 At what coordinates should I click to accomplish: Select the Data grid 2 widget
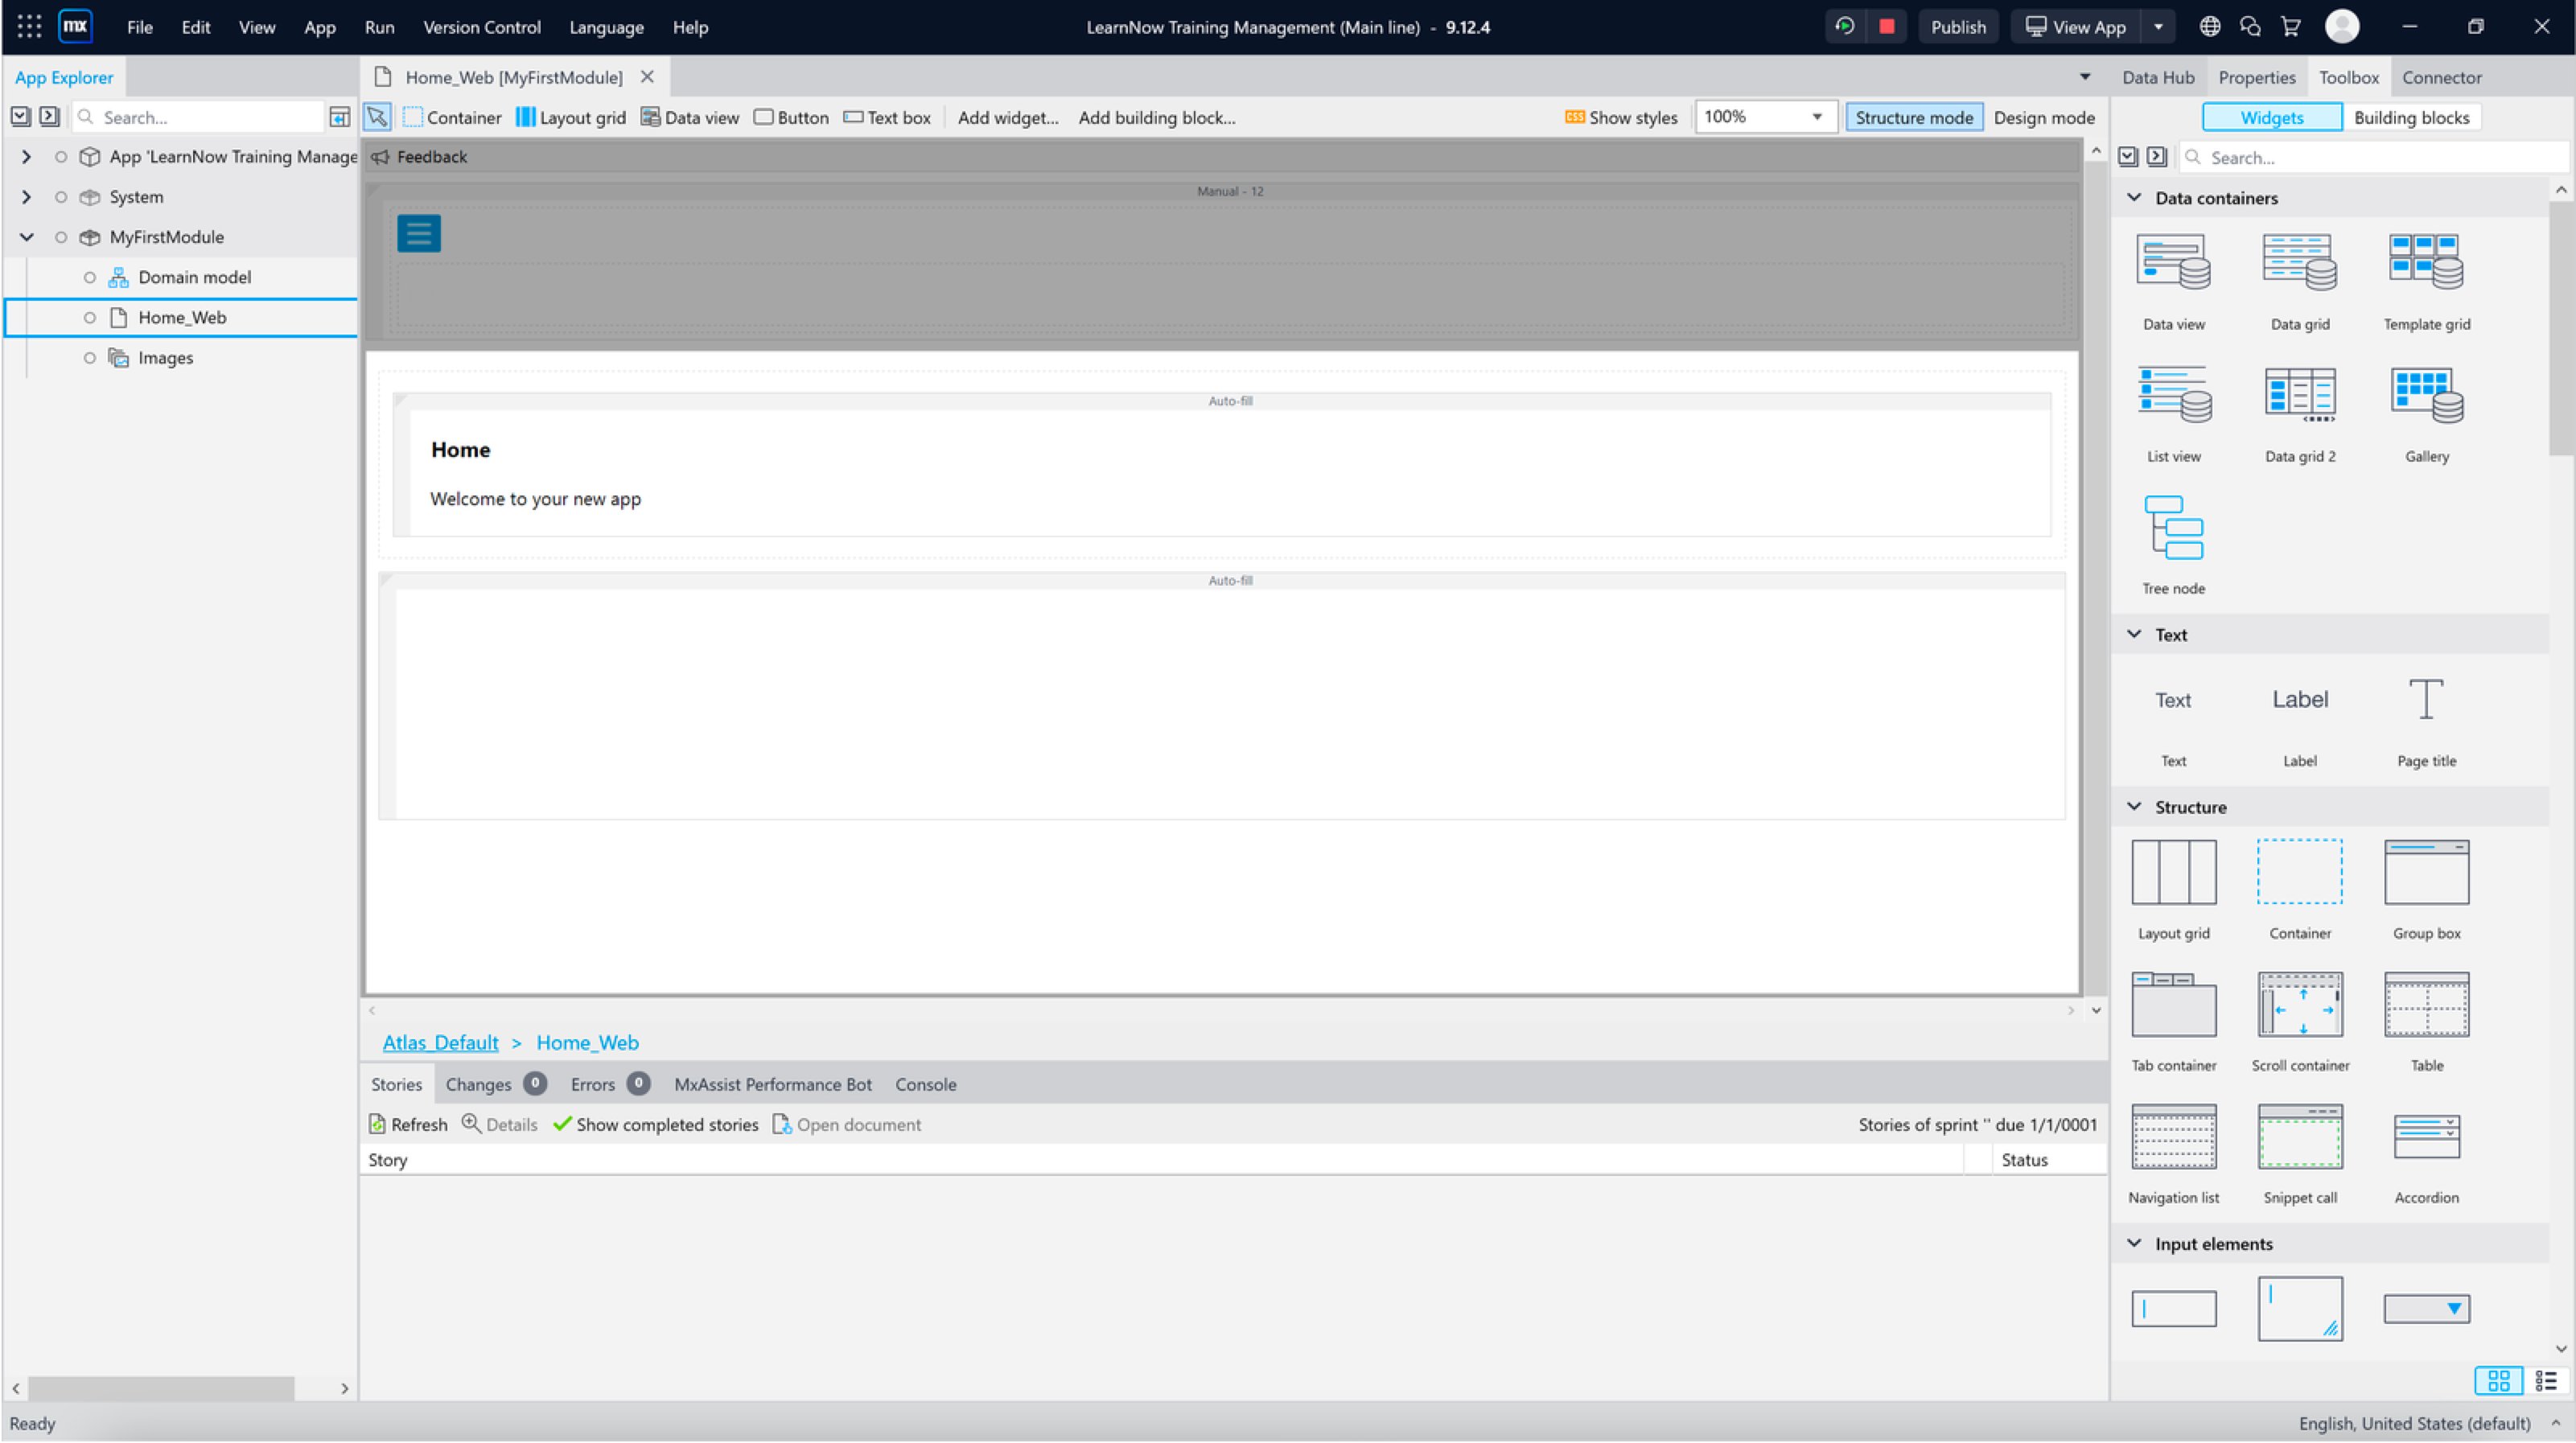click(2299, 396)
